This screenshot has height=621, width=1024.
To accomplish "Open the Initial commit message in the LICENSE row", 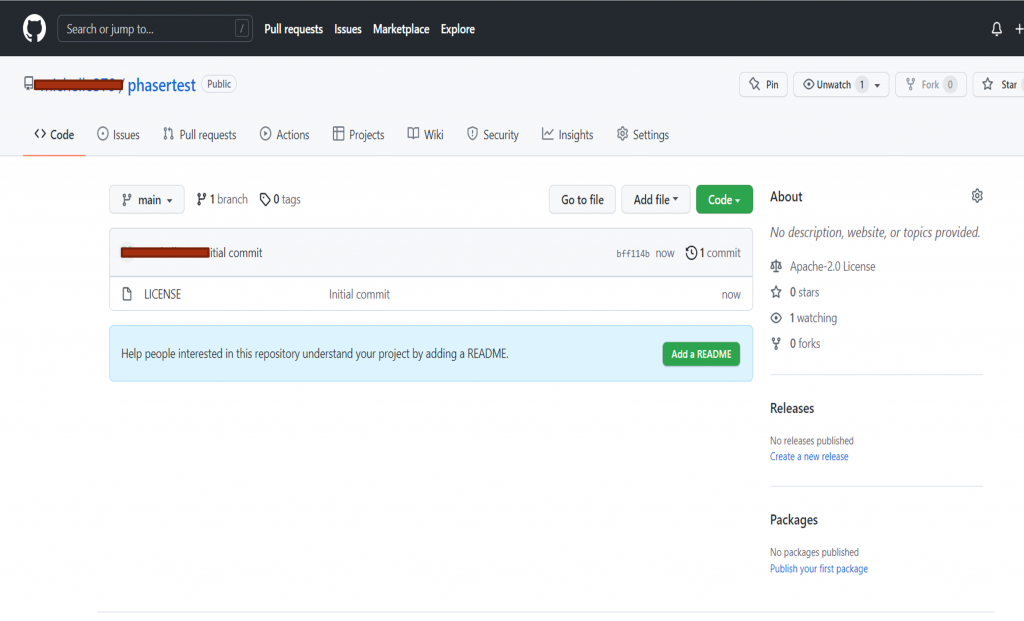I will [x=359, y=294].
